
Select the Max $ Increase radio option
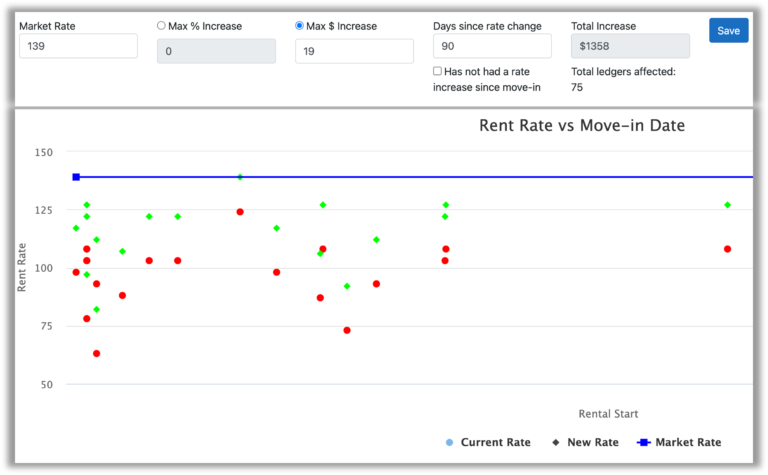click(x=299, y=25)
